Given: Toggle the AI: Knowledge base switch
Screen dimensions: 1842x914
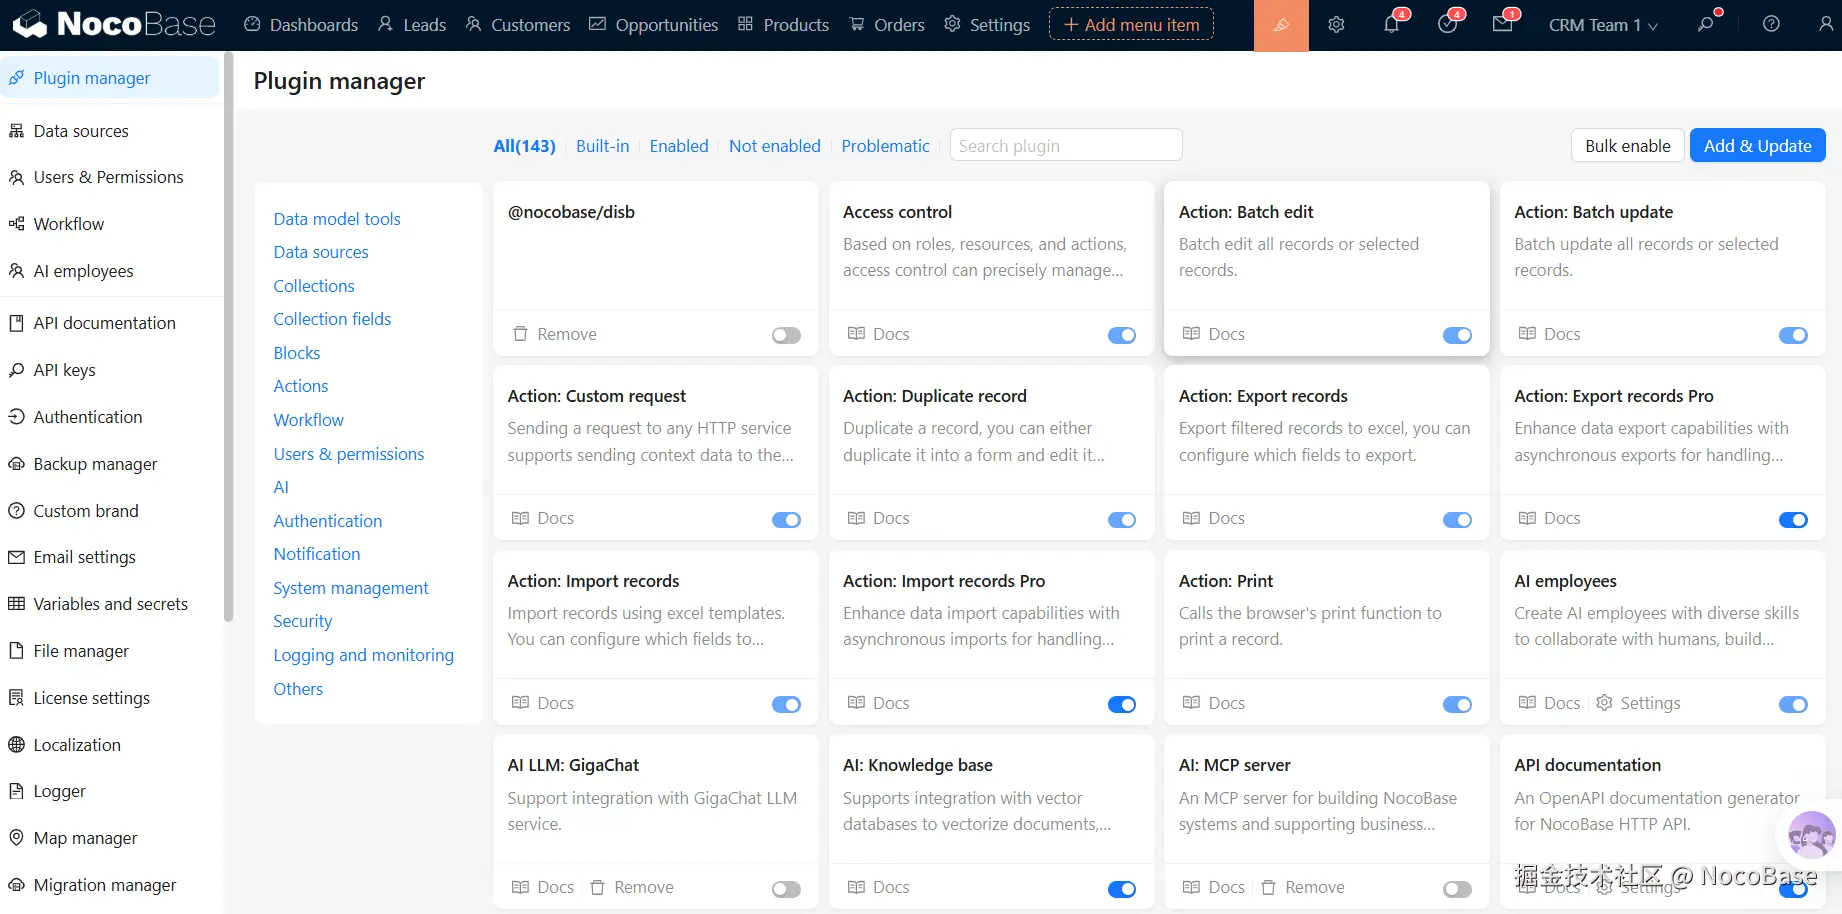Looking at the screenshot, I should click(1122, 889).
